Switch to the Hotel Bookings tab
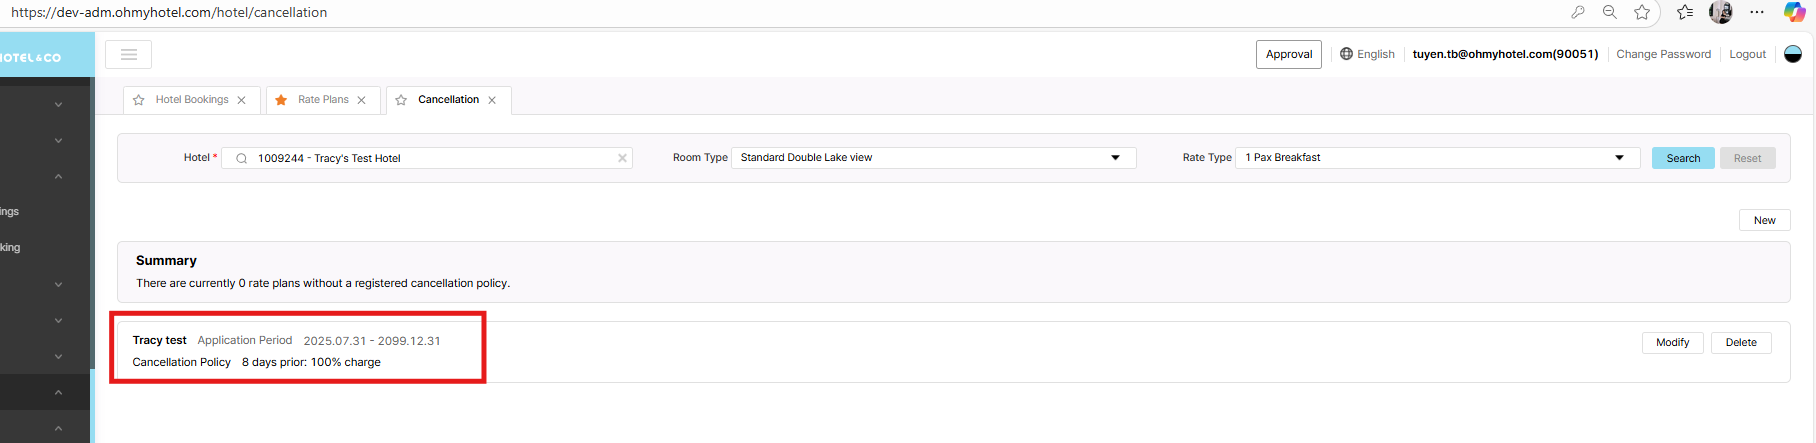 [191, 100]
